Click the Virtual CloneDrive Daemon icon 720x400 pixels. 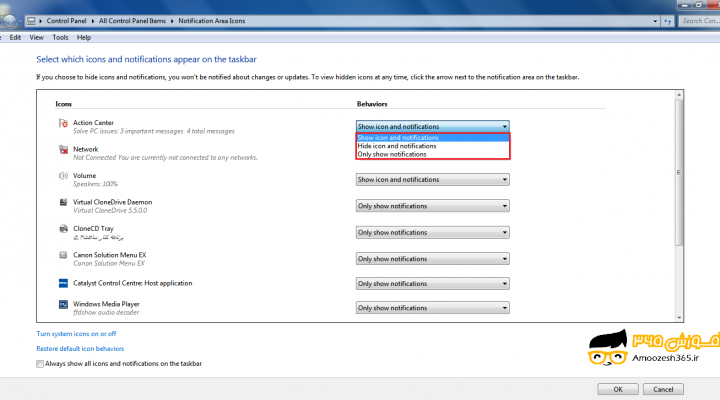coord(63,202)
